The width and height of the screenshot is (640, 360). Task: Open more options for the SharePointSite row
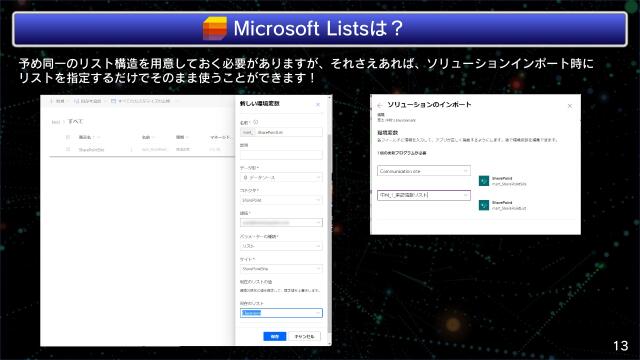131,150
